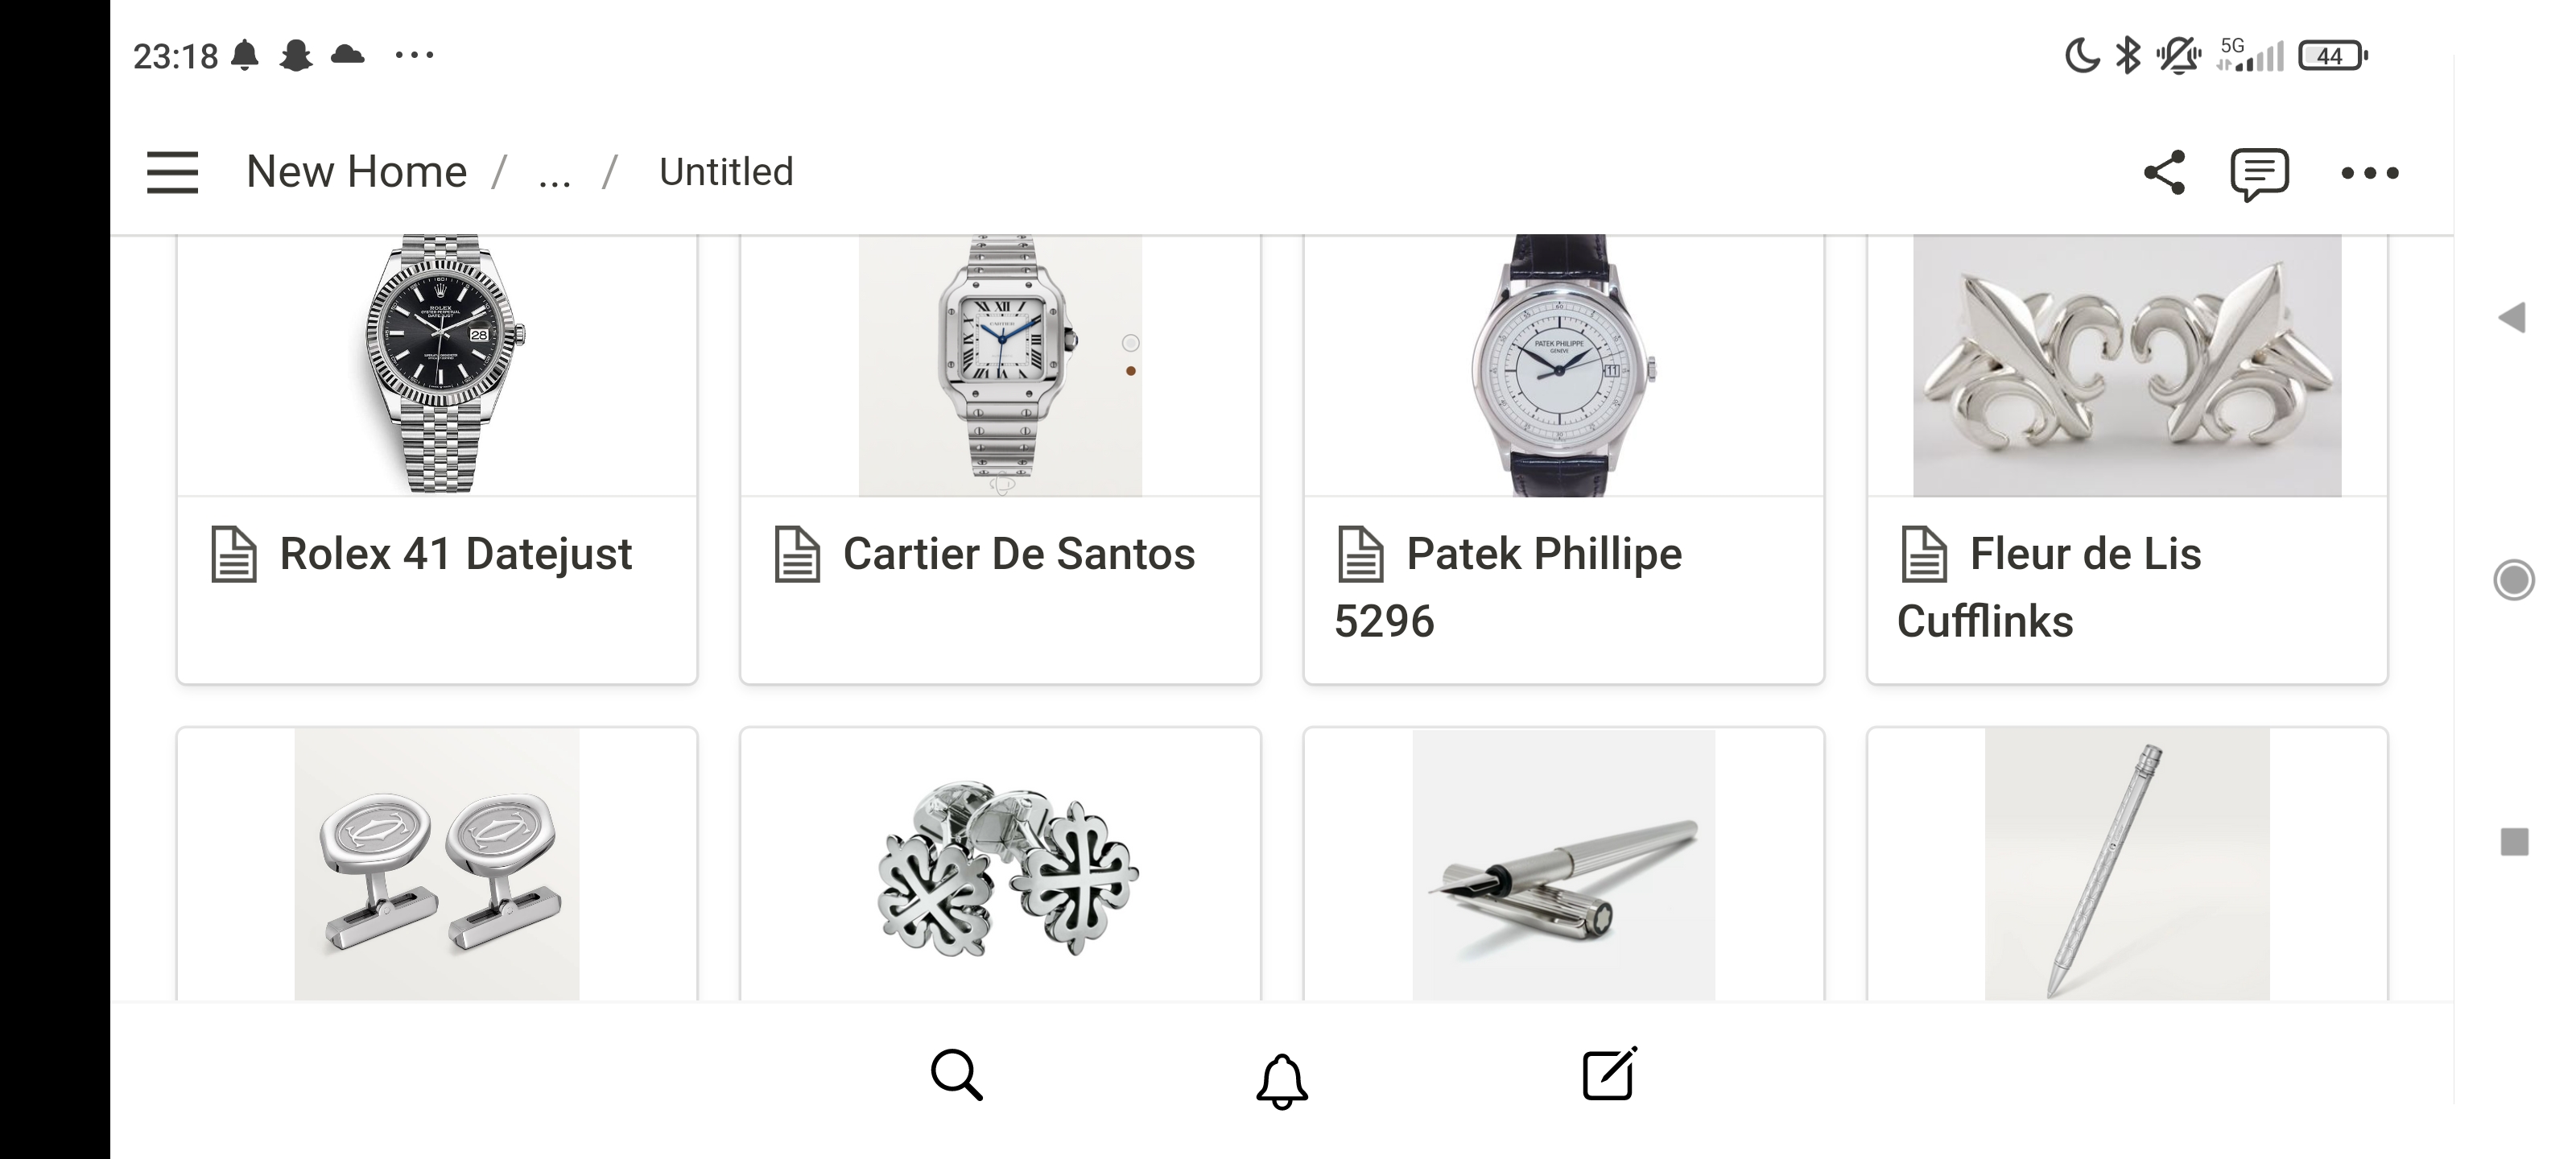Tap the Cartier oval cufflinks thumbnail

click(437, 865)
